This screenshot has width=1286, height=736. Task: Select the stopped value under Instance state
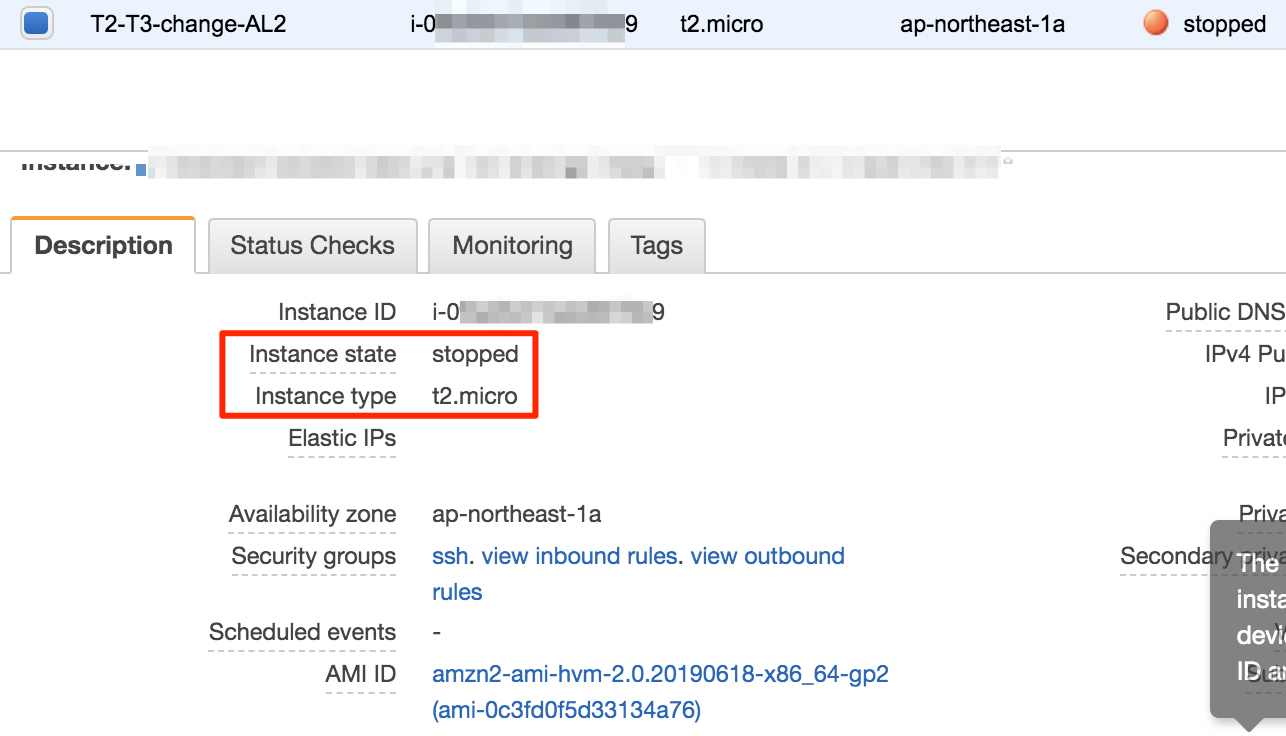coord(475,354)
